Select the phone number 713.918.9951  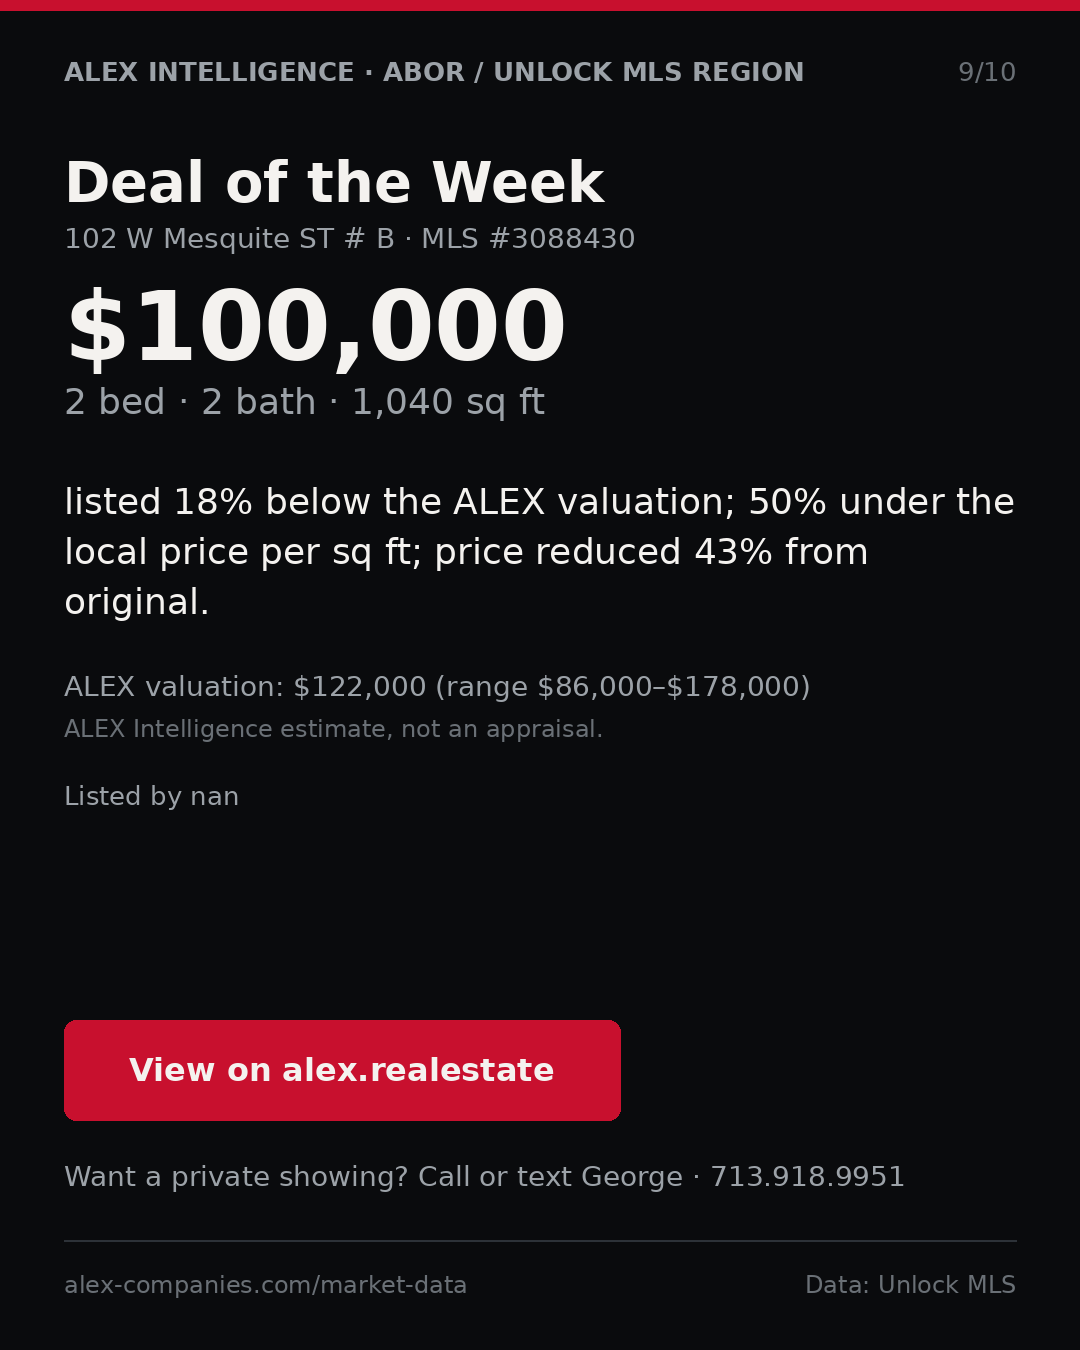(x=807, y=1177)
